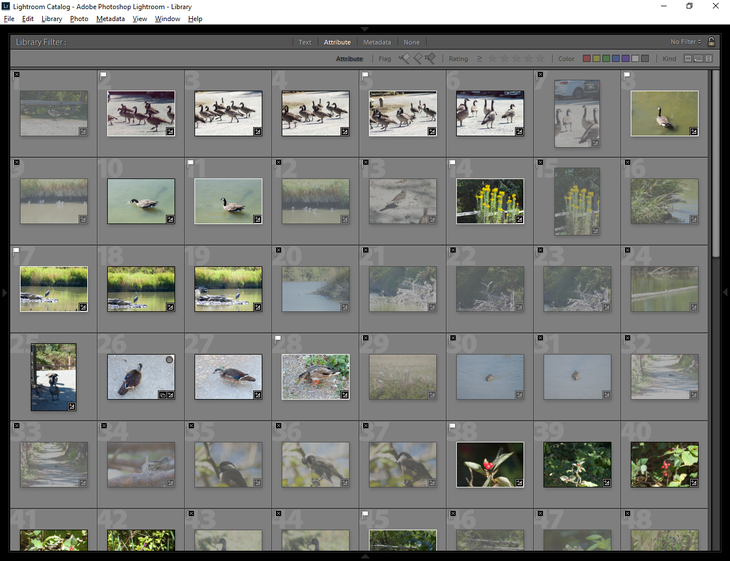Click the adjustments badge on photo 25 goose
This screenshot has height=561, width=730.
[x=72, y=406]
